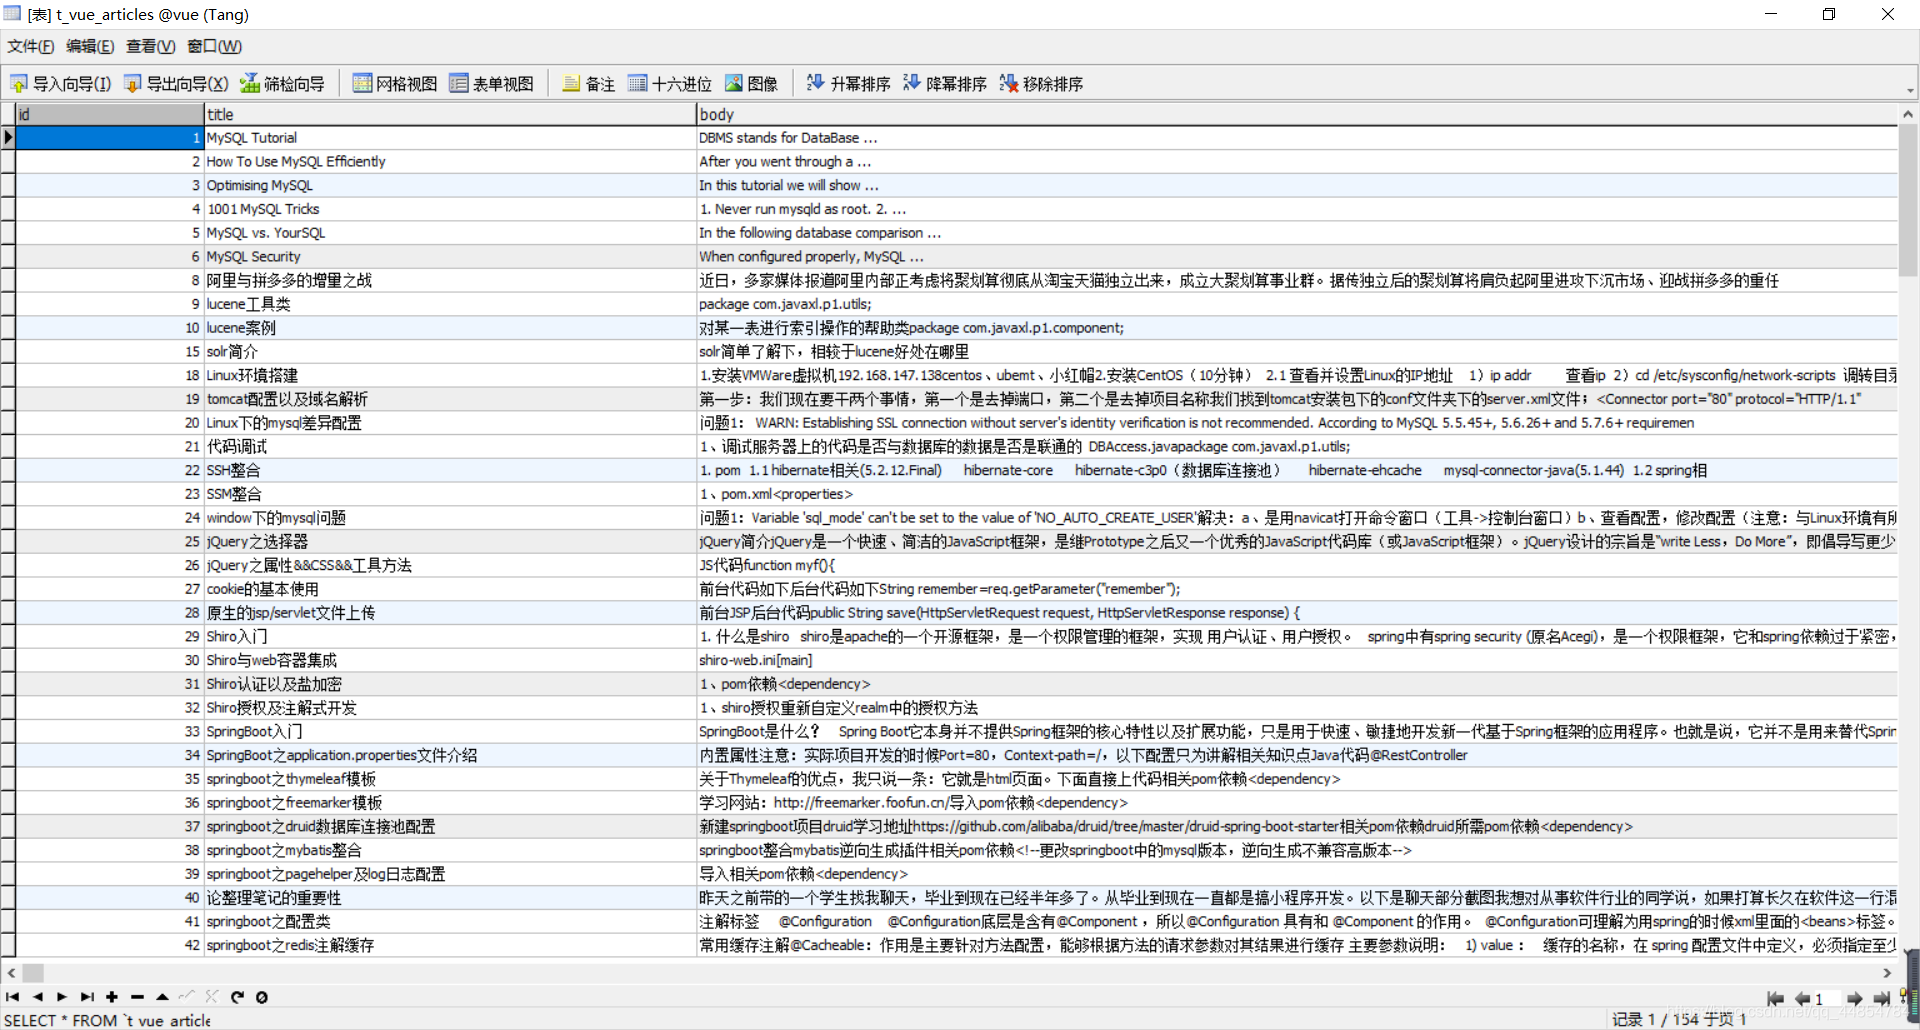Select the 'solr简介' title cell
The width and height of the screenshot is (1920, 1030).
click(x=450, y=352)
